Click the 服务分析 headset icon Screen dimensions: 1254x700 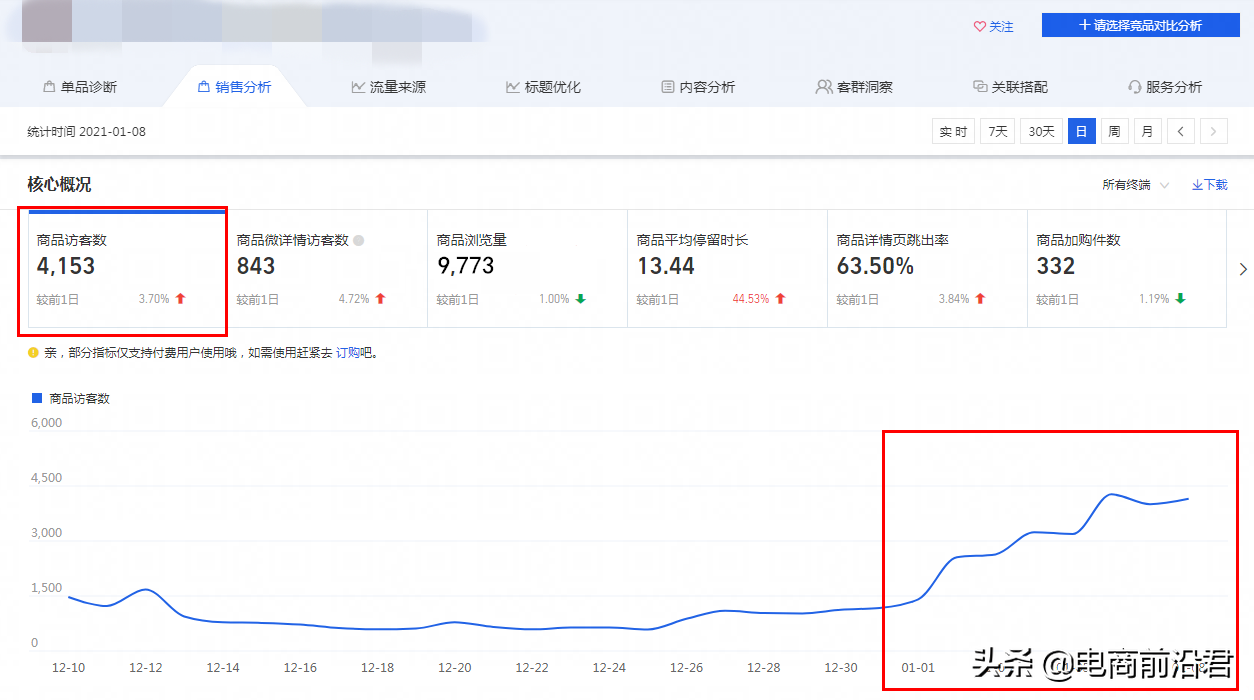(x=1133, y=86)
